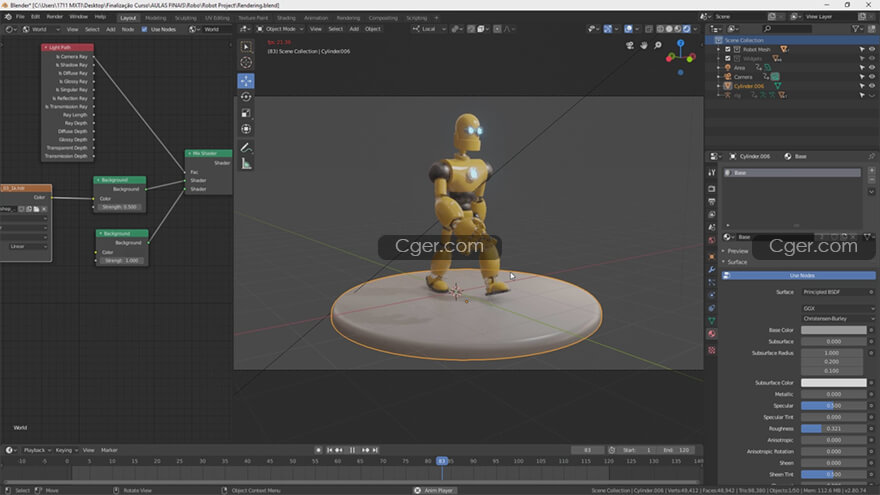This screenshot has width=880, height=495.
Task: Open the Base Color swatch
Action: point(833,330)
